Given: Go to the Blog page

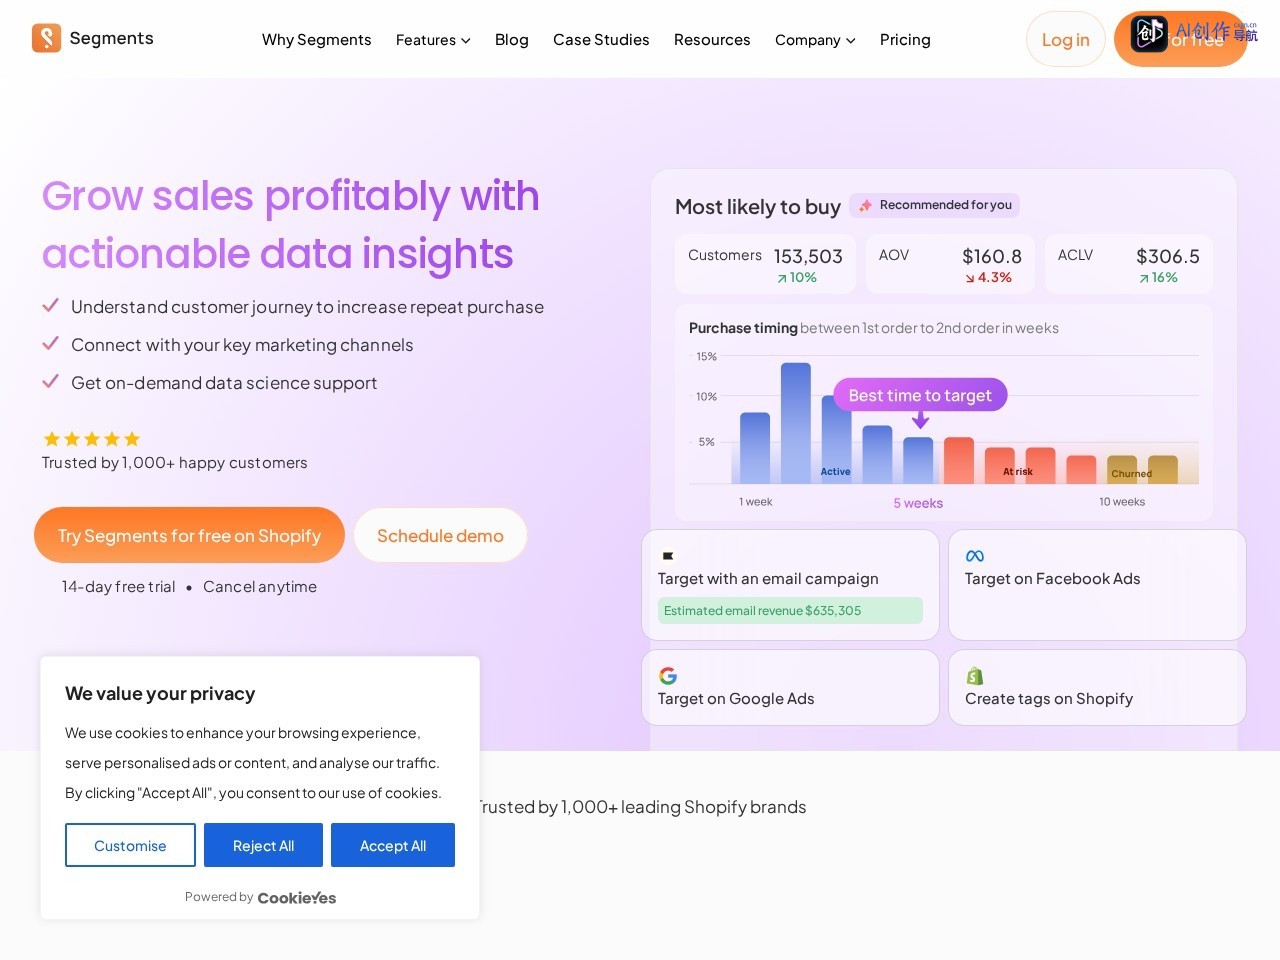Looking at the screenshot, I should pos(512,40).
